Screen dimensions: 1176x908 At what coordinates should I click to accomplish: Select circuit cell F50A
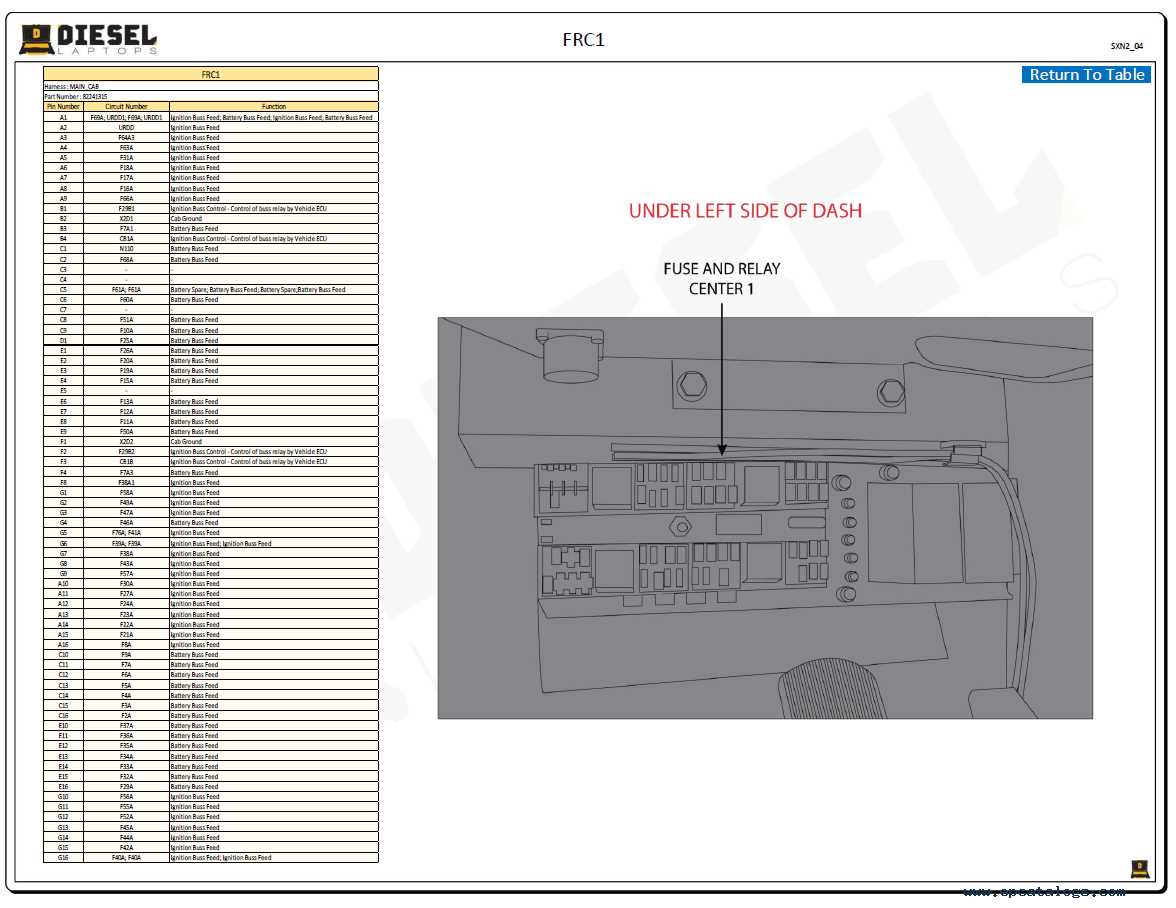[x=126, y=432]
